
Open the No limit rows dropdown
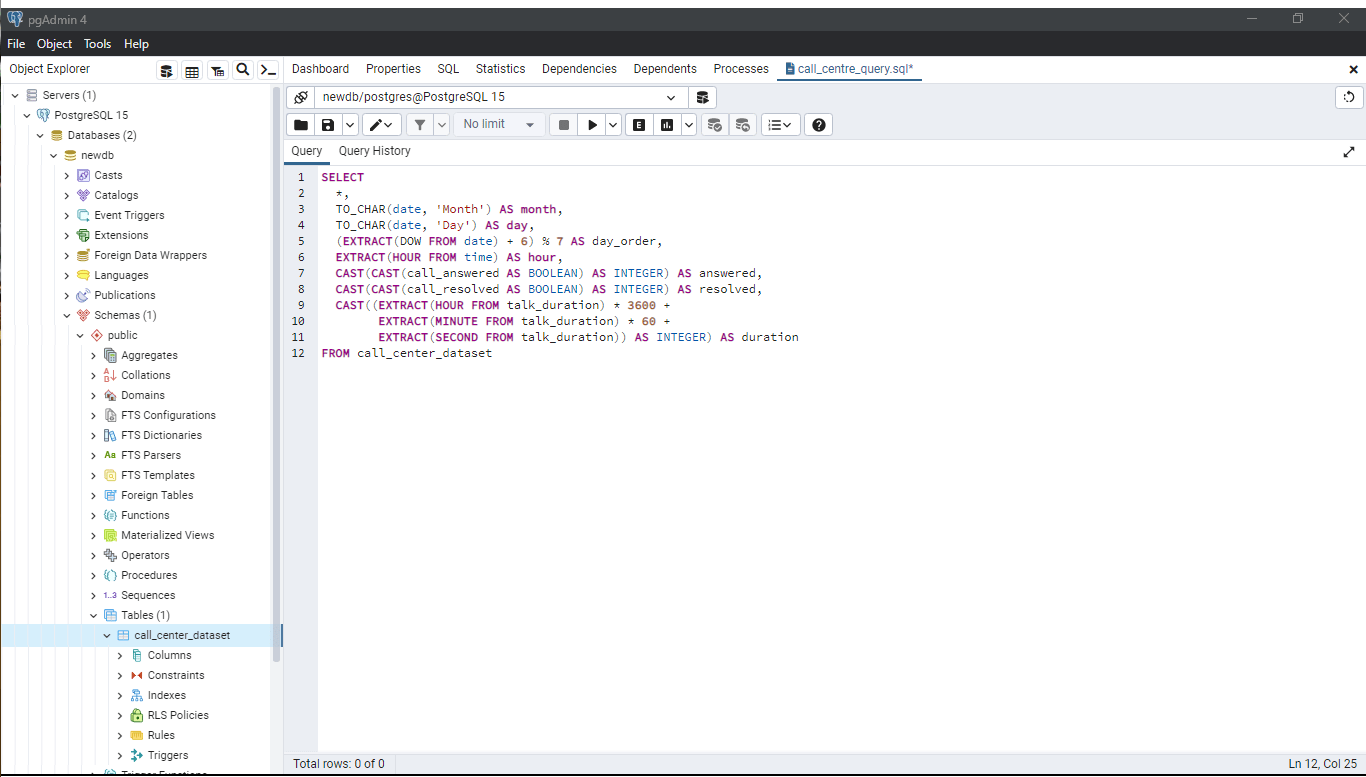pos(500,125)
